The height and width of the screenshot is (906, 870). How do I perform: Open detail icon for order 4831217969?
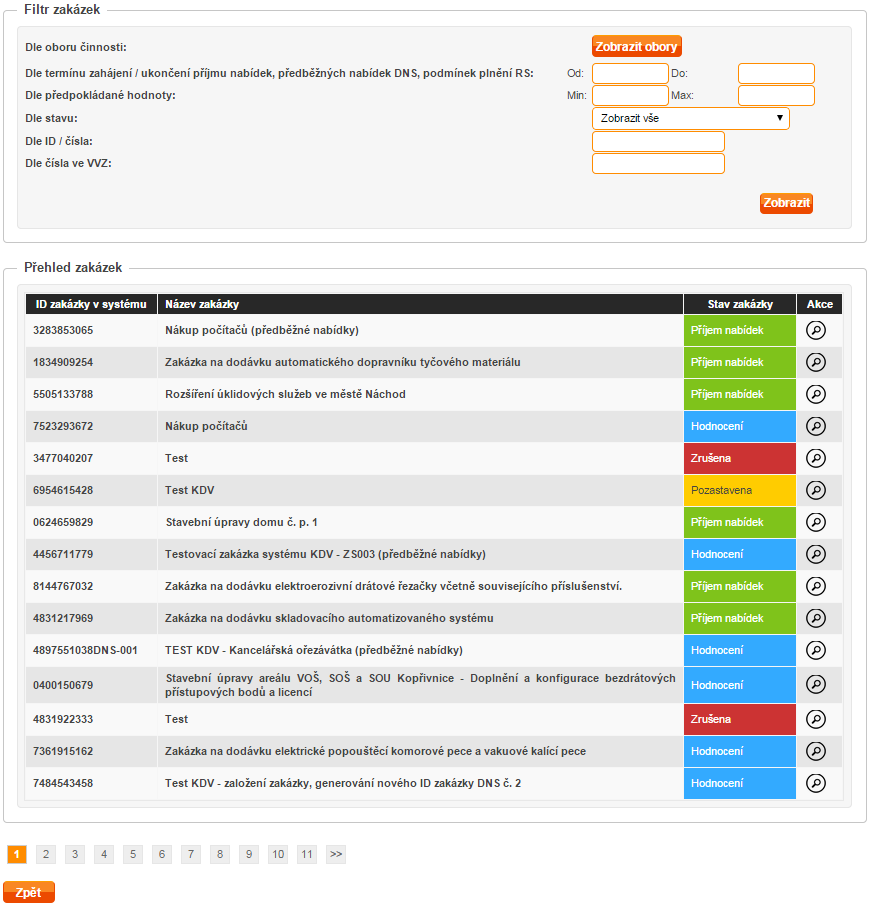pos(815,618)
